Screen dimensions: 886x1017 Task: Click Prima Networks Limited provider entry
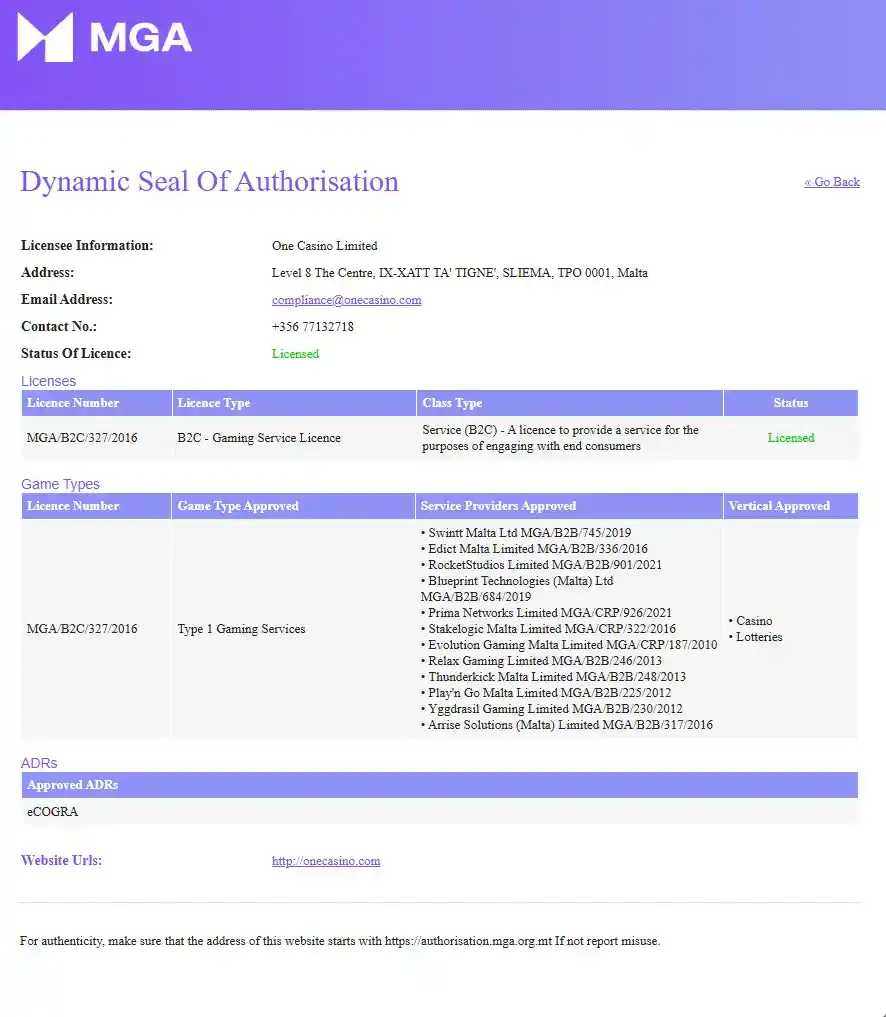tap(546, 613)
